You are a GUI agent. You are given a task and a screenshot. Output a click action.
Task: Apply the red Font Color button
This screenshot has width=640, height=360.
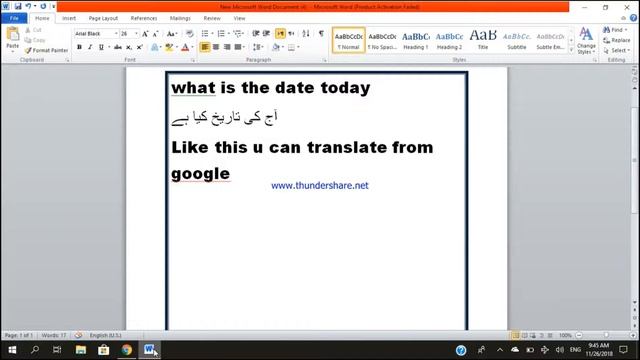[185, 47]
